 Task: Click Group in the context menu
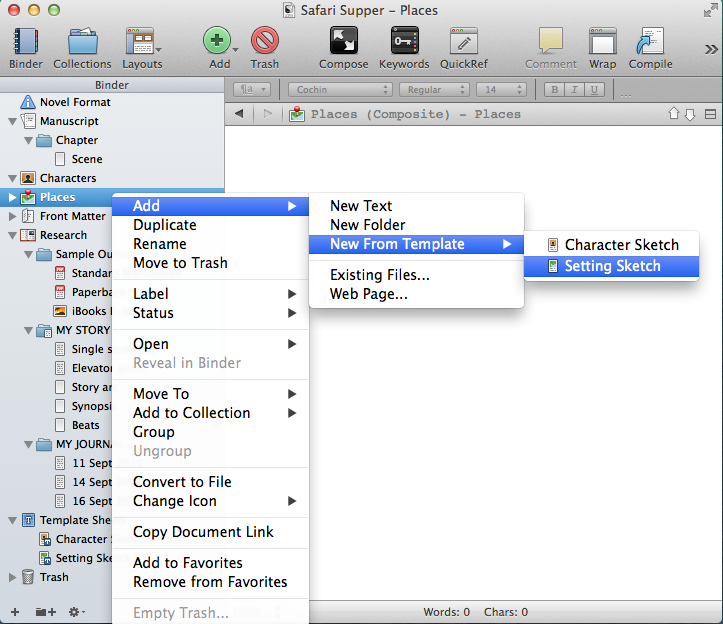tap(210, 432)
